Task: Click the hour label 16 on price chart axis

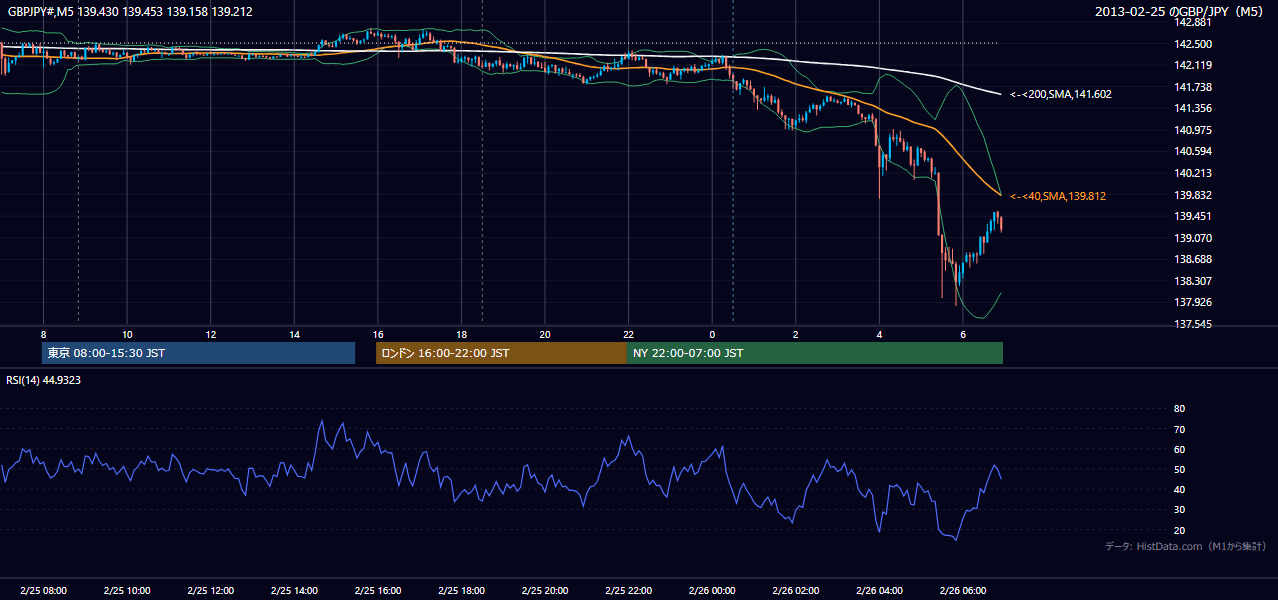Action: 378,334
